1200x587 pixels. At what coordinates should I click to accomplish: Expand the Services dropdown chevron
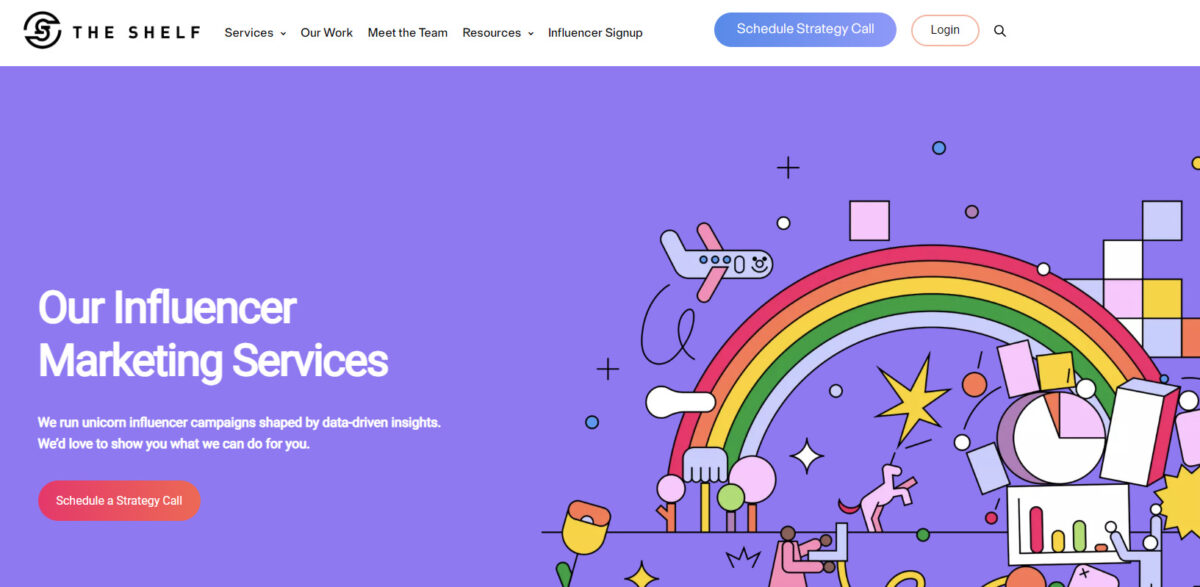click(x=283, y=33)
